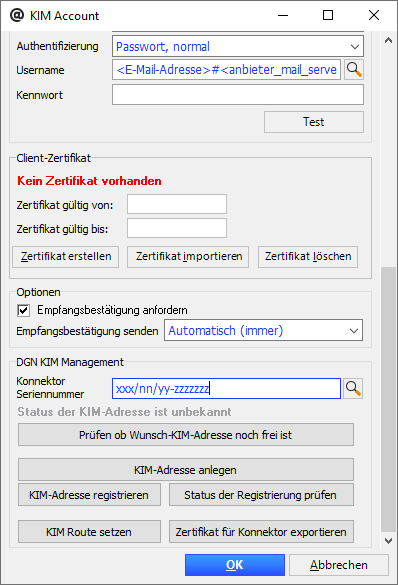Click the @ KIM Account title icon

17,15
